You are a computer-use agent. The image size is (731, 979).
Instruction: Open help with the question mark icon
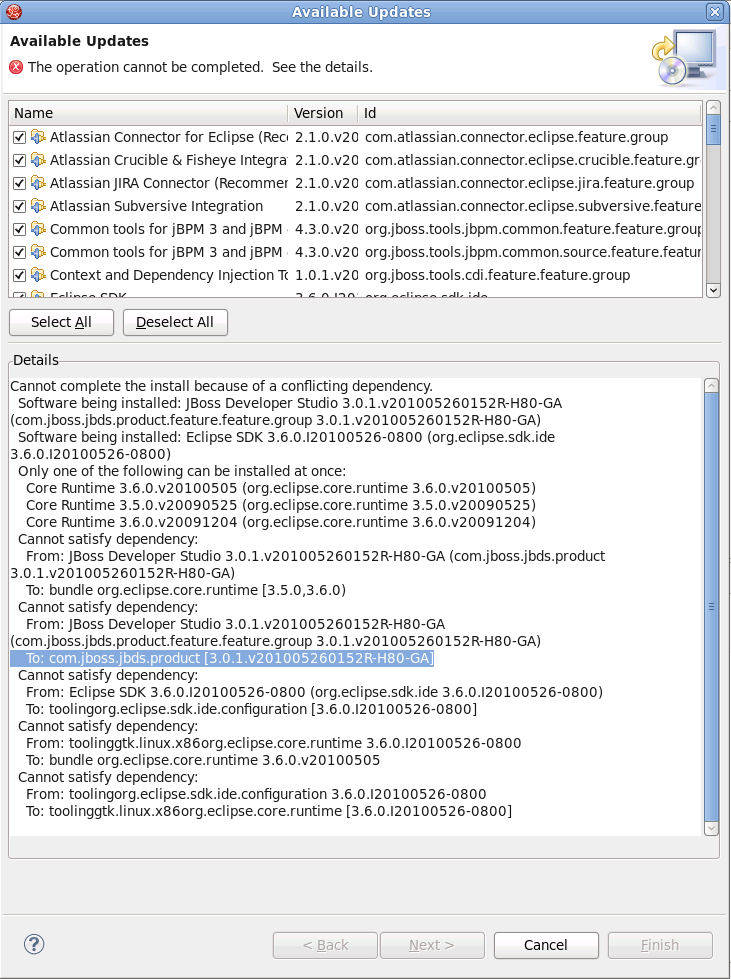coord(34,944)
